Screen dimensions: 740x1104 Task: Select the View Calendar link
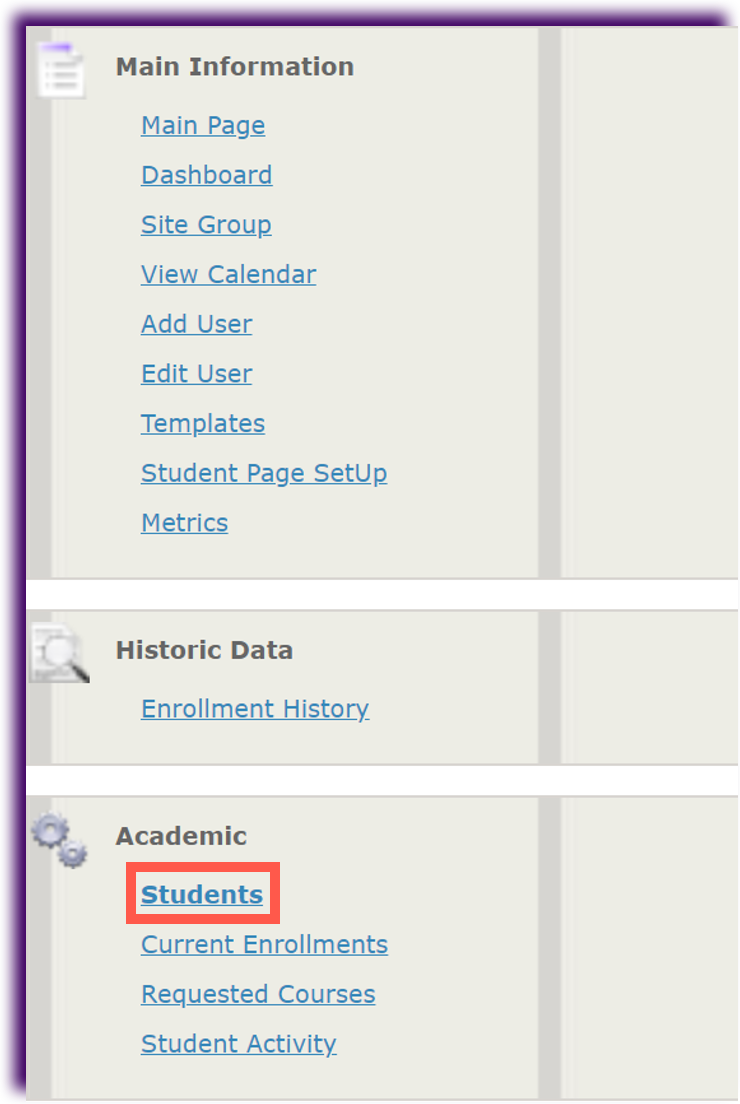click(228, 275)
